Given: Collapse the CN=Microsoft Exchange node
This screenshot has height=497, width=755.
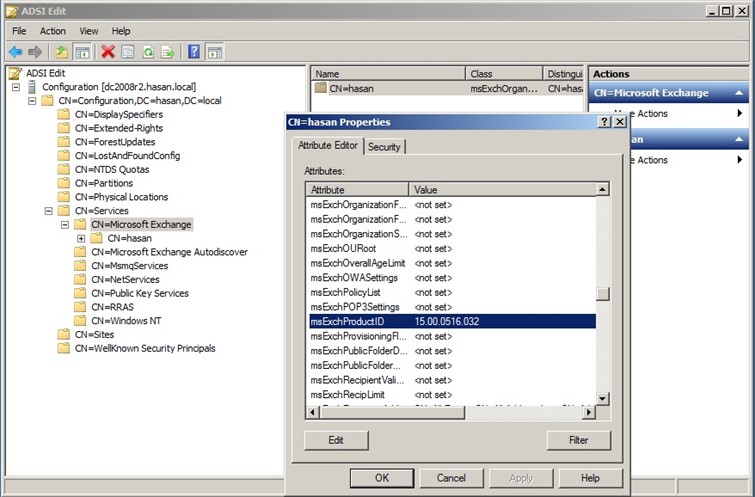Looking at the screenshot, I should point(65,225).
